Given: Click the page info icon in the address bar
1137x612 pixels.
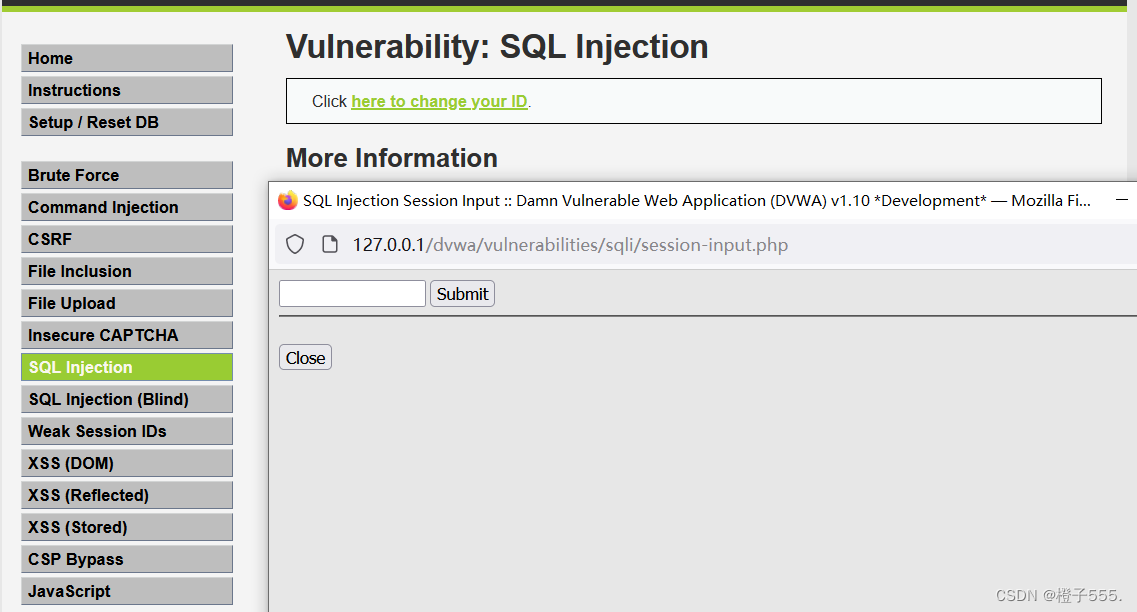Looking at the screenshot, I should pyautogui.click(x=330, y=244).
